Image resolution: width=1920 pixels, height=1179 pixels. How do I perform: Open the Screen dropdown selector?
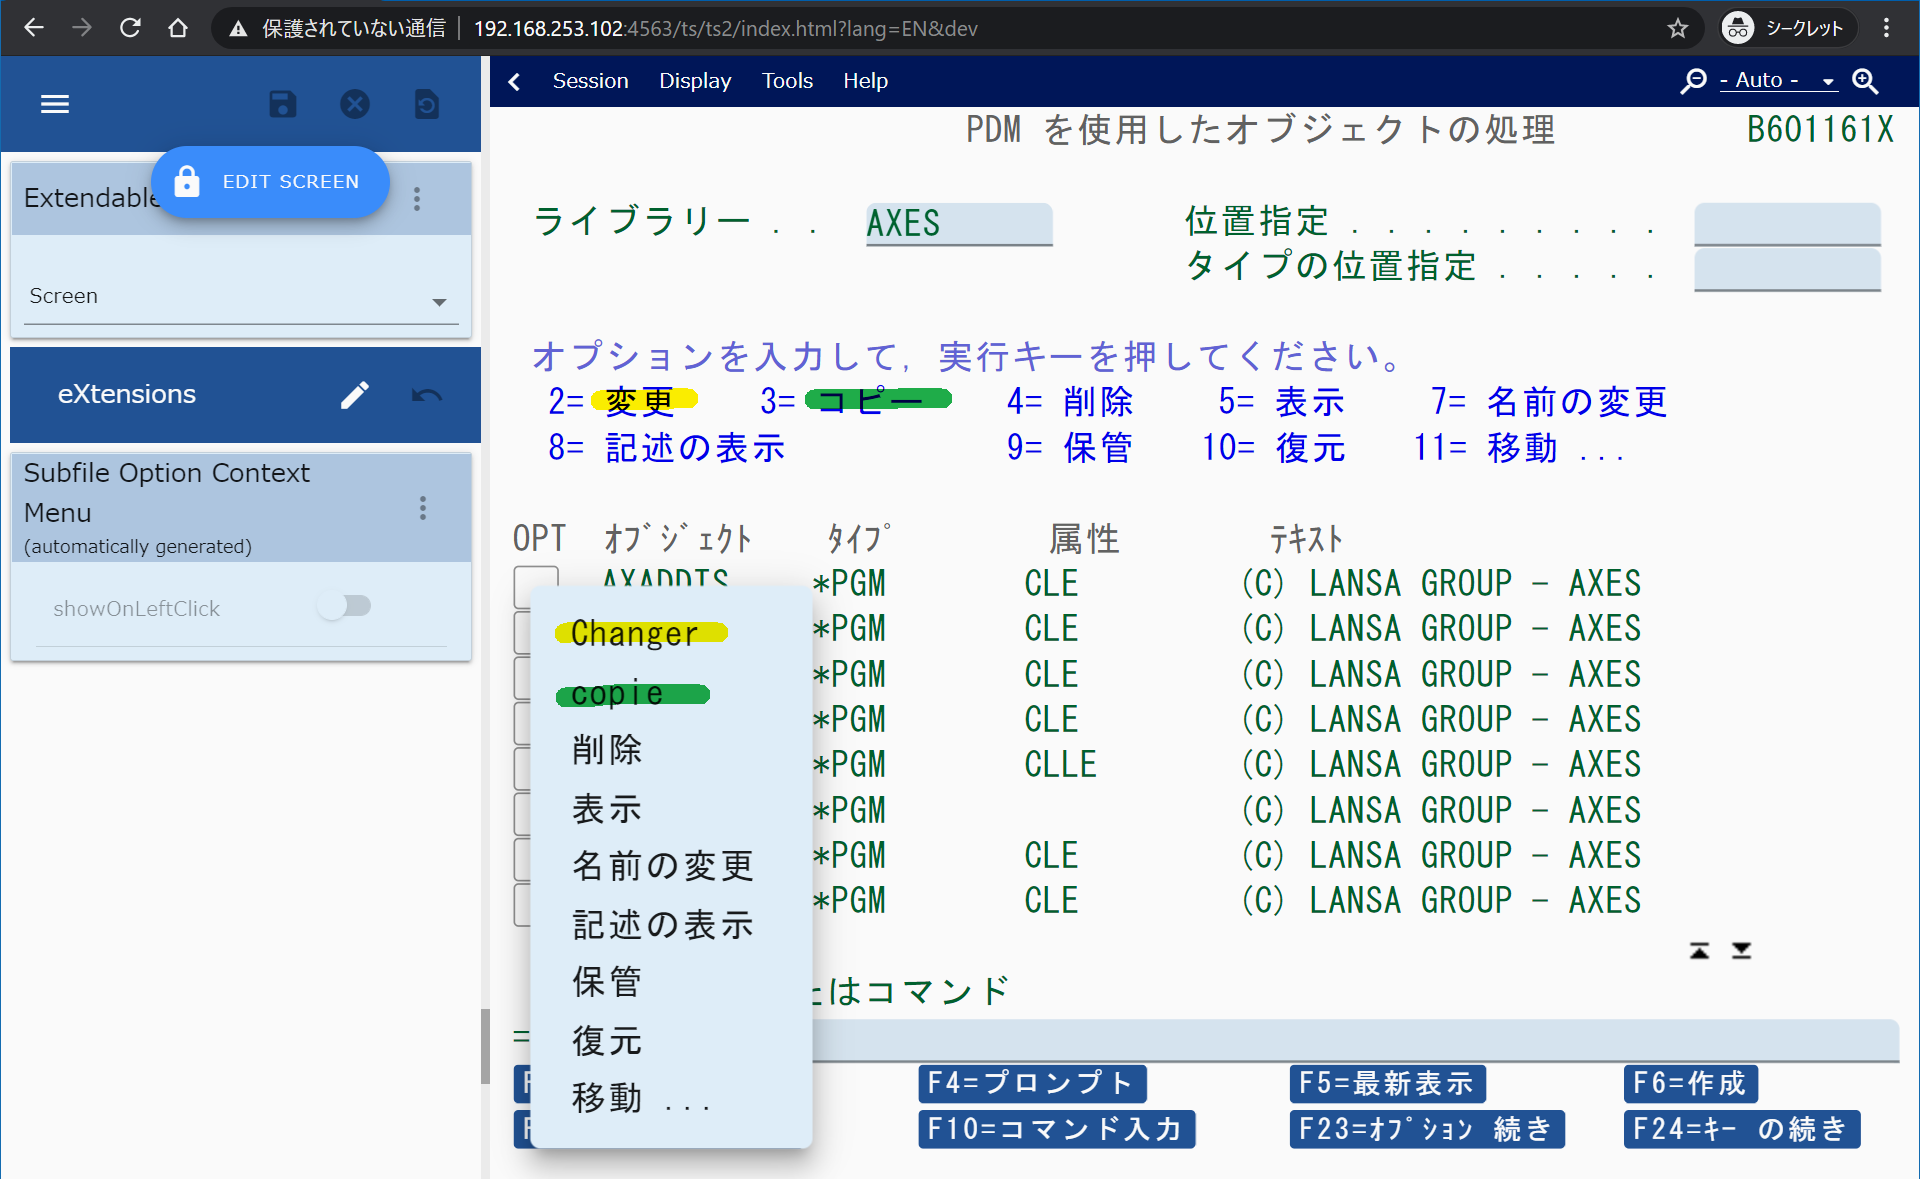click(240, 296)
